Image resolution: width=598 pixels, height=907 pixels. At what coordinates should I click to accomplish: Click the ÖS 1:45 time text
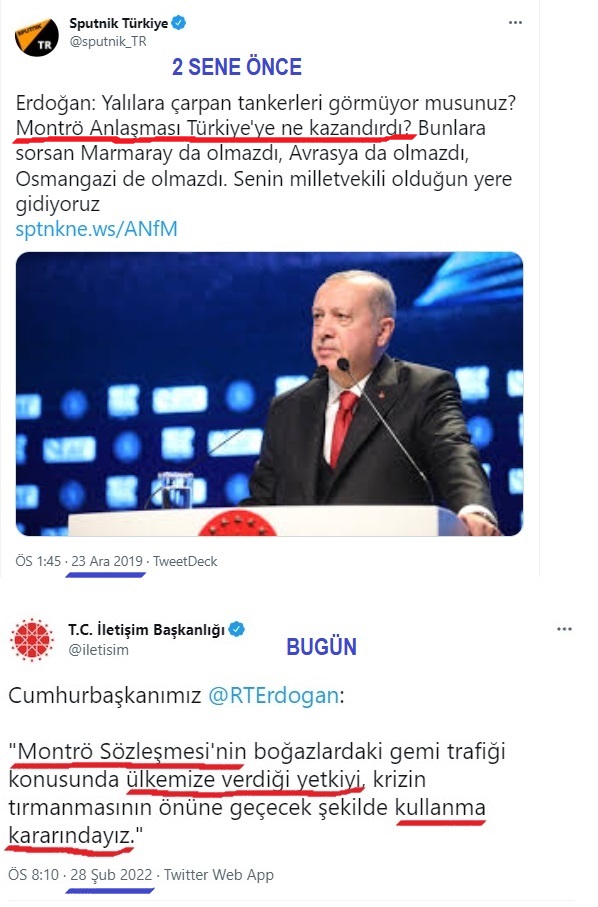pos(38,561)
